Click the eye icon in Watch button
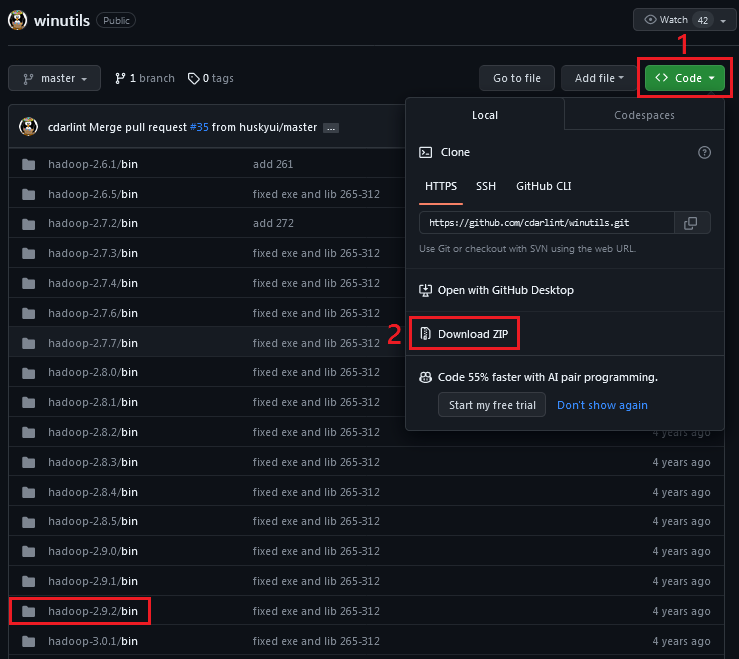 pyautogui.click(x=650, y=20)
